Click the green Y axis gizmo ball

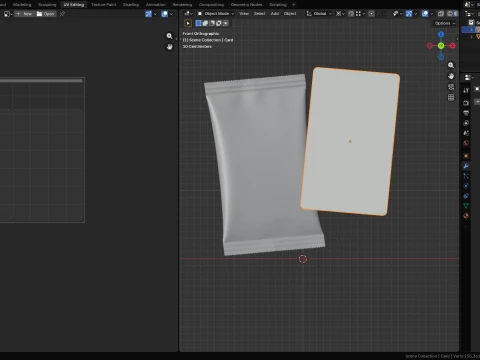441,46
